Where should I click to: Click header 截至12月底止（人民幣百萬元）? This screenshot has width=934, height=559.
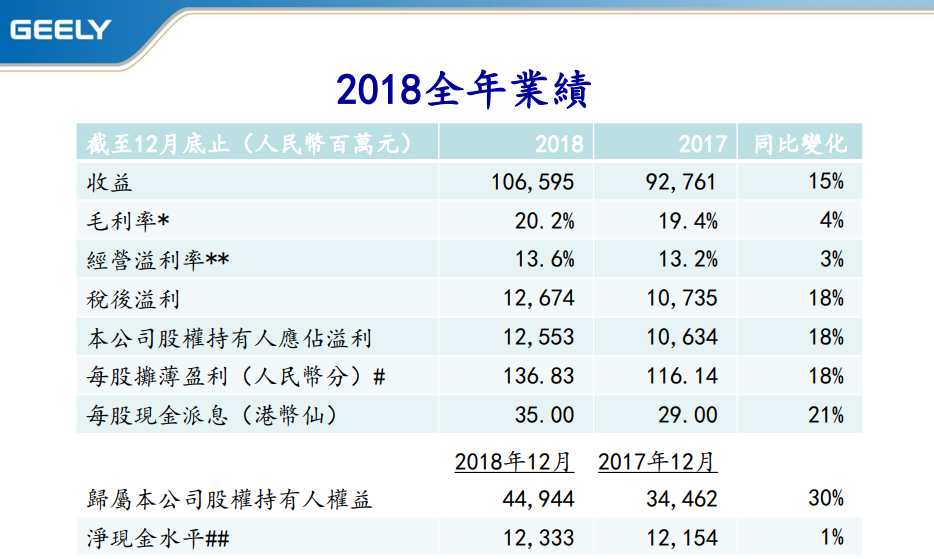pyautogui.click(x=250, y=144)
